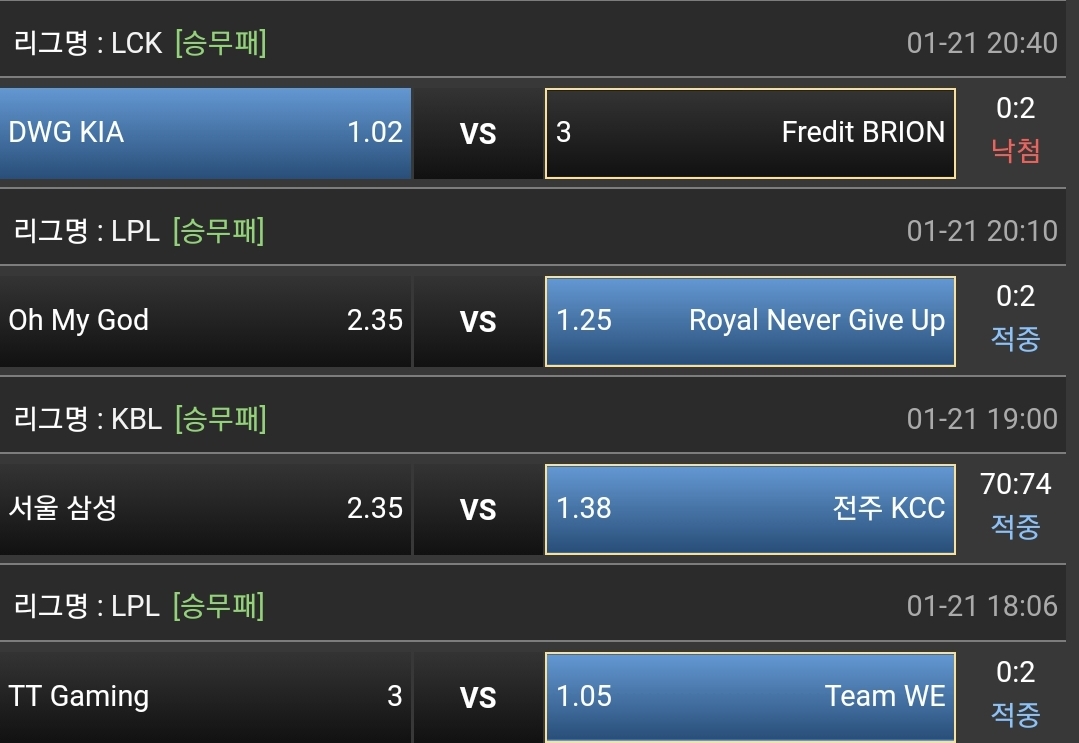Click the LCK league name header

coord(88,44)
